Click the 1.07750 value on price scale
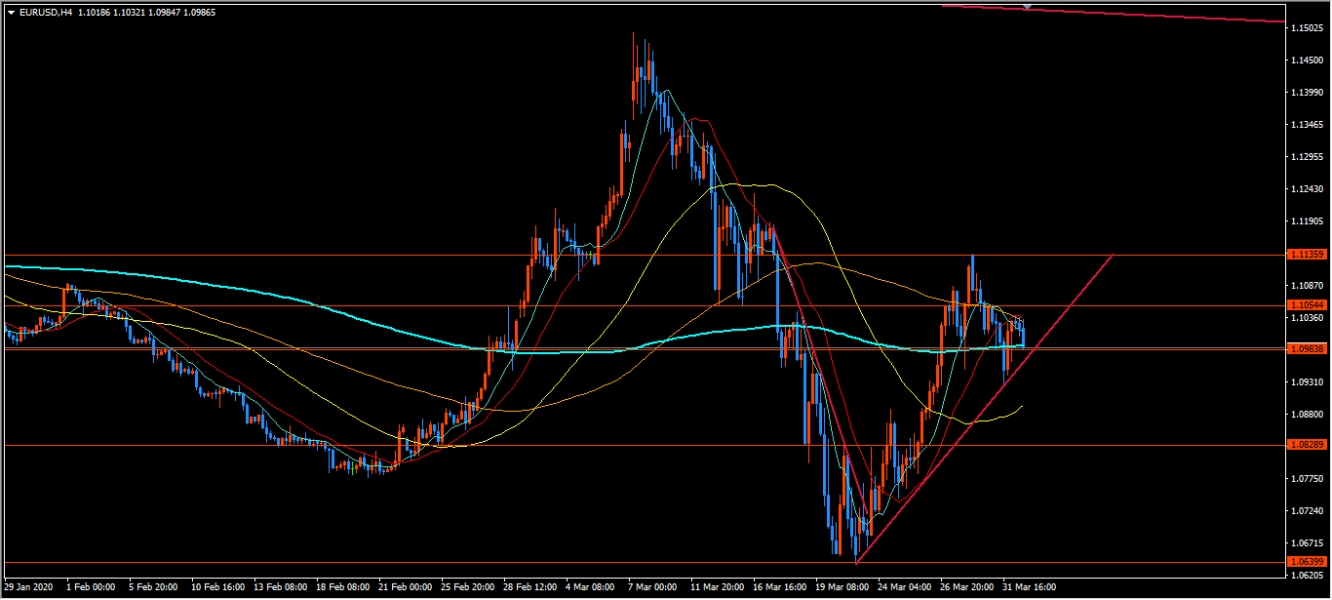The image size is (1332, 600). pos(1308,479)
